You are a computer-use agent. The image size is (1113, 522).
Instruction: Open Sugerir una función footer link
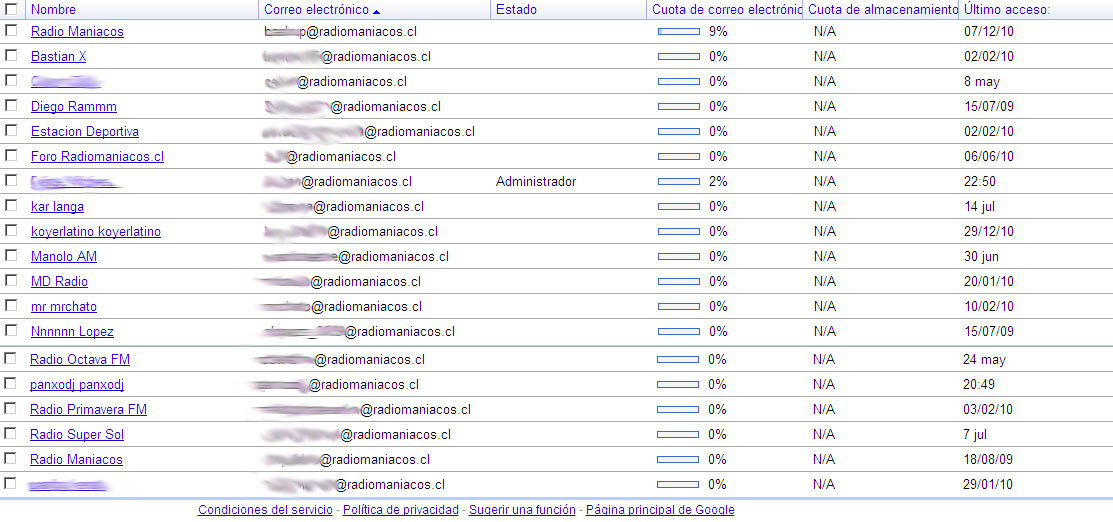522,509
